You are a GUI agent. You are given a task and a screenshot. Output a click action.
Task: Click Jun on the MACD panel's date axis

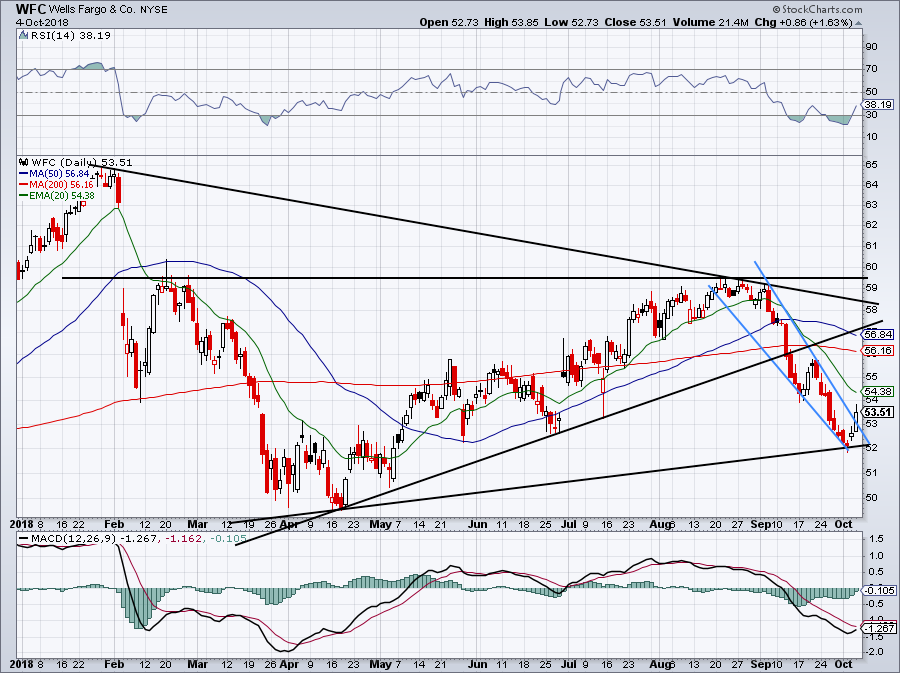click(x=478, y=664)
